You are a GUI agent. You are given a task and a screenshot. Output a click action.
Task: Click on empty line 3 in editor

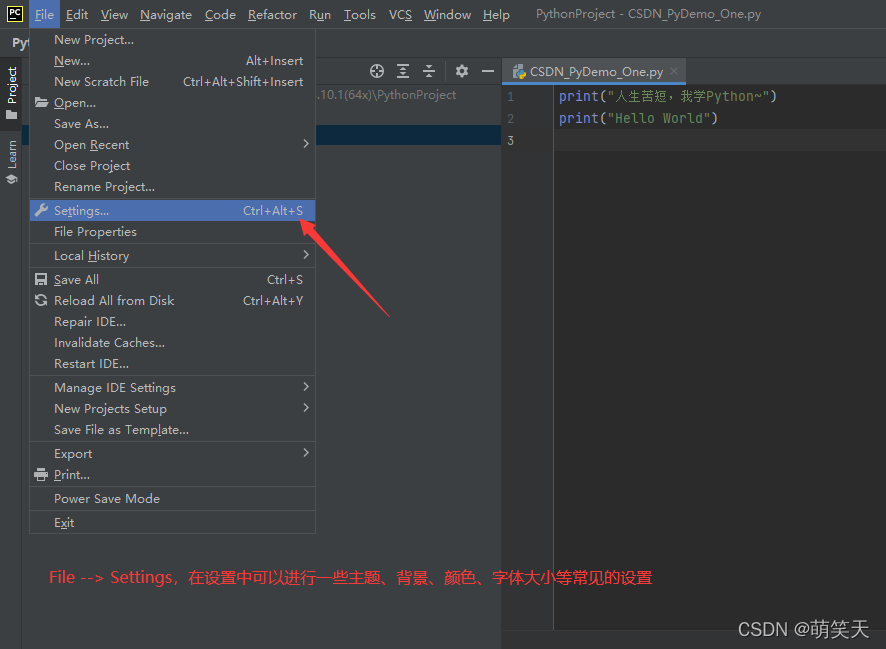[x=700, y=140]
